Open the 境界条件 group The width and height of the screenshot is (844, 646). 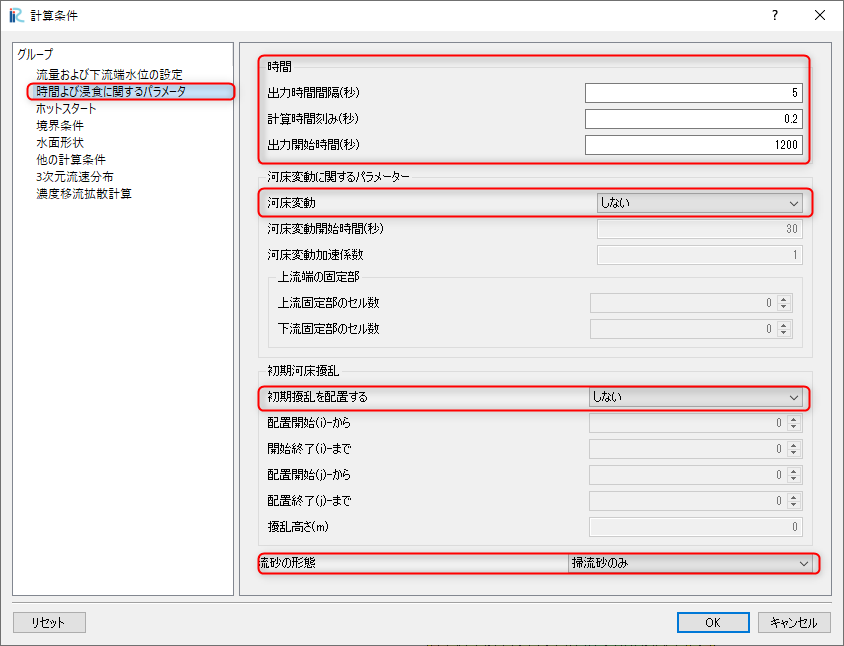pos(60,125)
